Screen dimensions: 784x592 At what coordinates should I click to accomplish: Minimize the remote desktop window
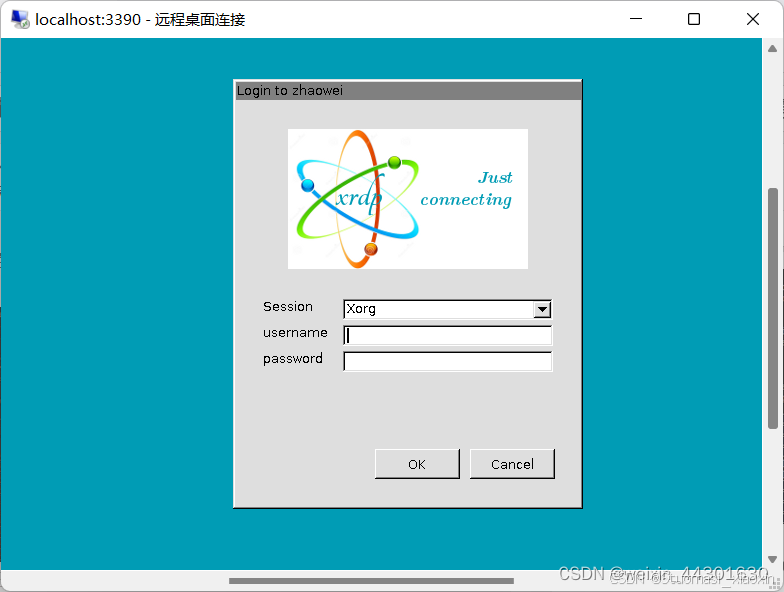pos(636,19)
